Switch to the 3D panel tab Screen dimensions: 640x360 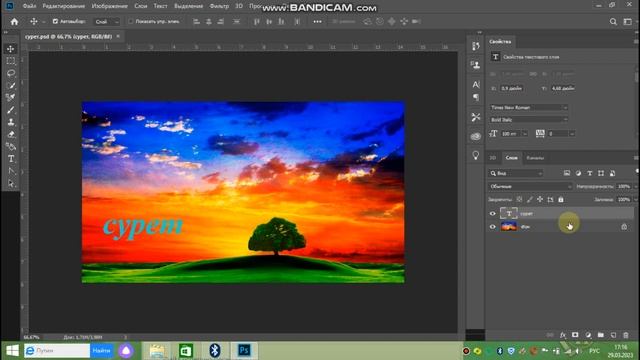(493, 158)
